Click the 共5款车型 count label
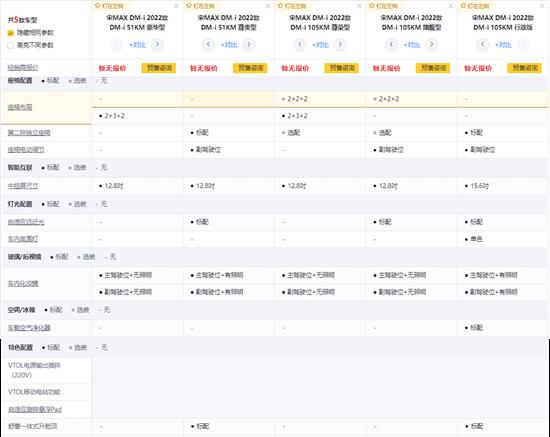The height and width of the screenshot is (437, 550). [22, 20]
